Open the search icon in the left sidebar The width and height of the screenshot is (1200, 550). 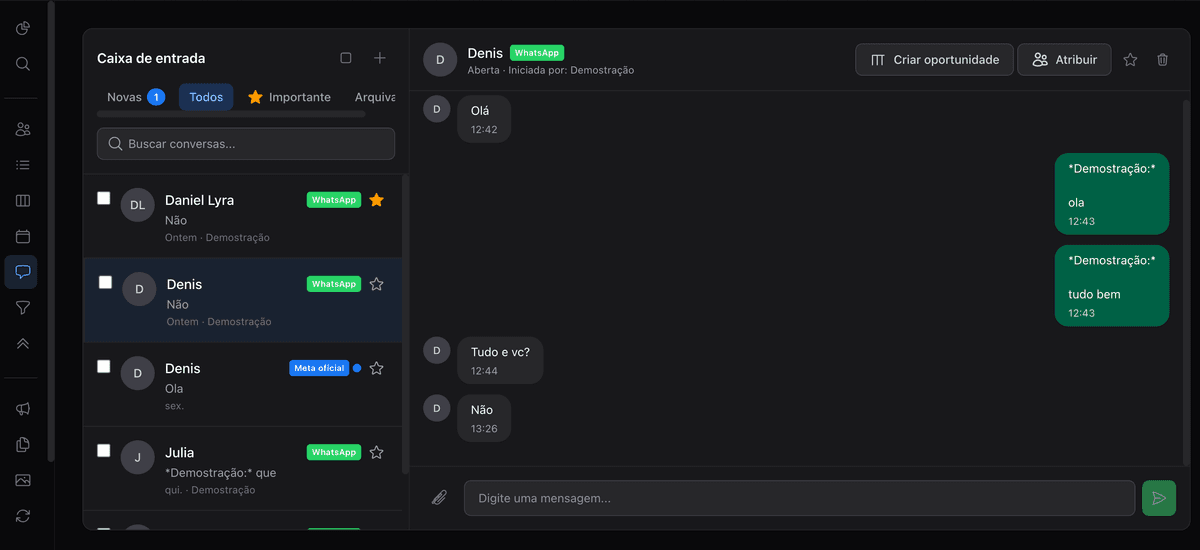coord(23,64)
